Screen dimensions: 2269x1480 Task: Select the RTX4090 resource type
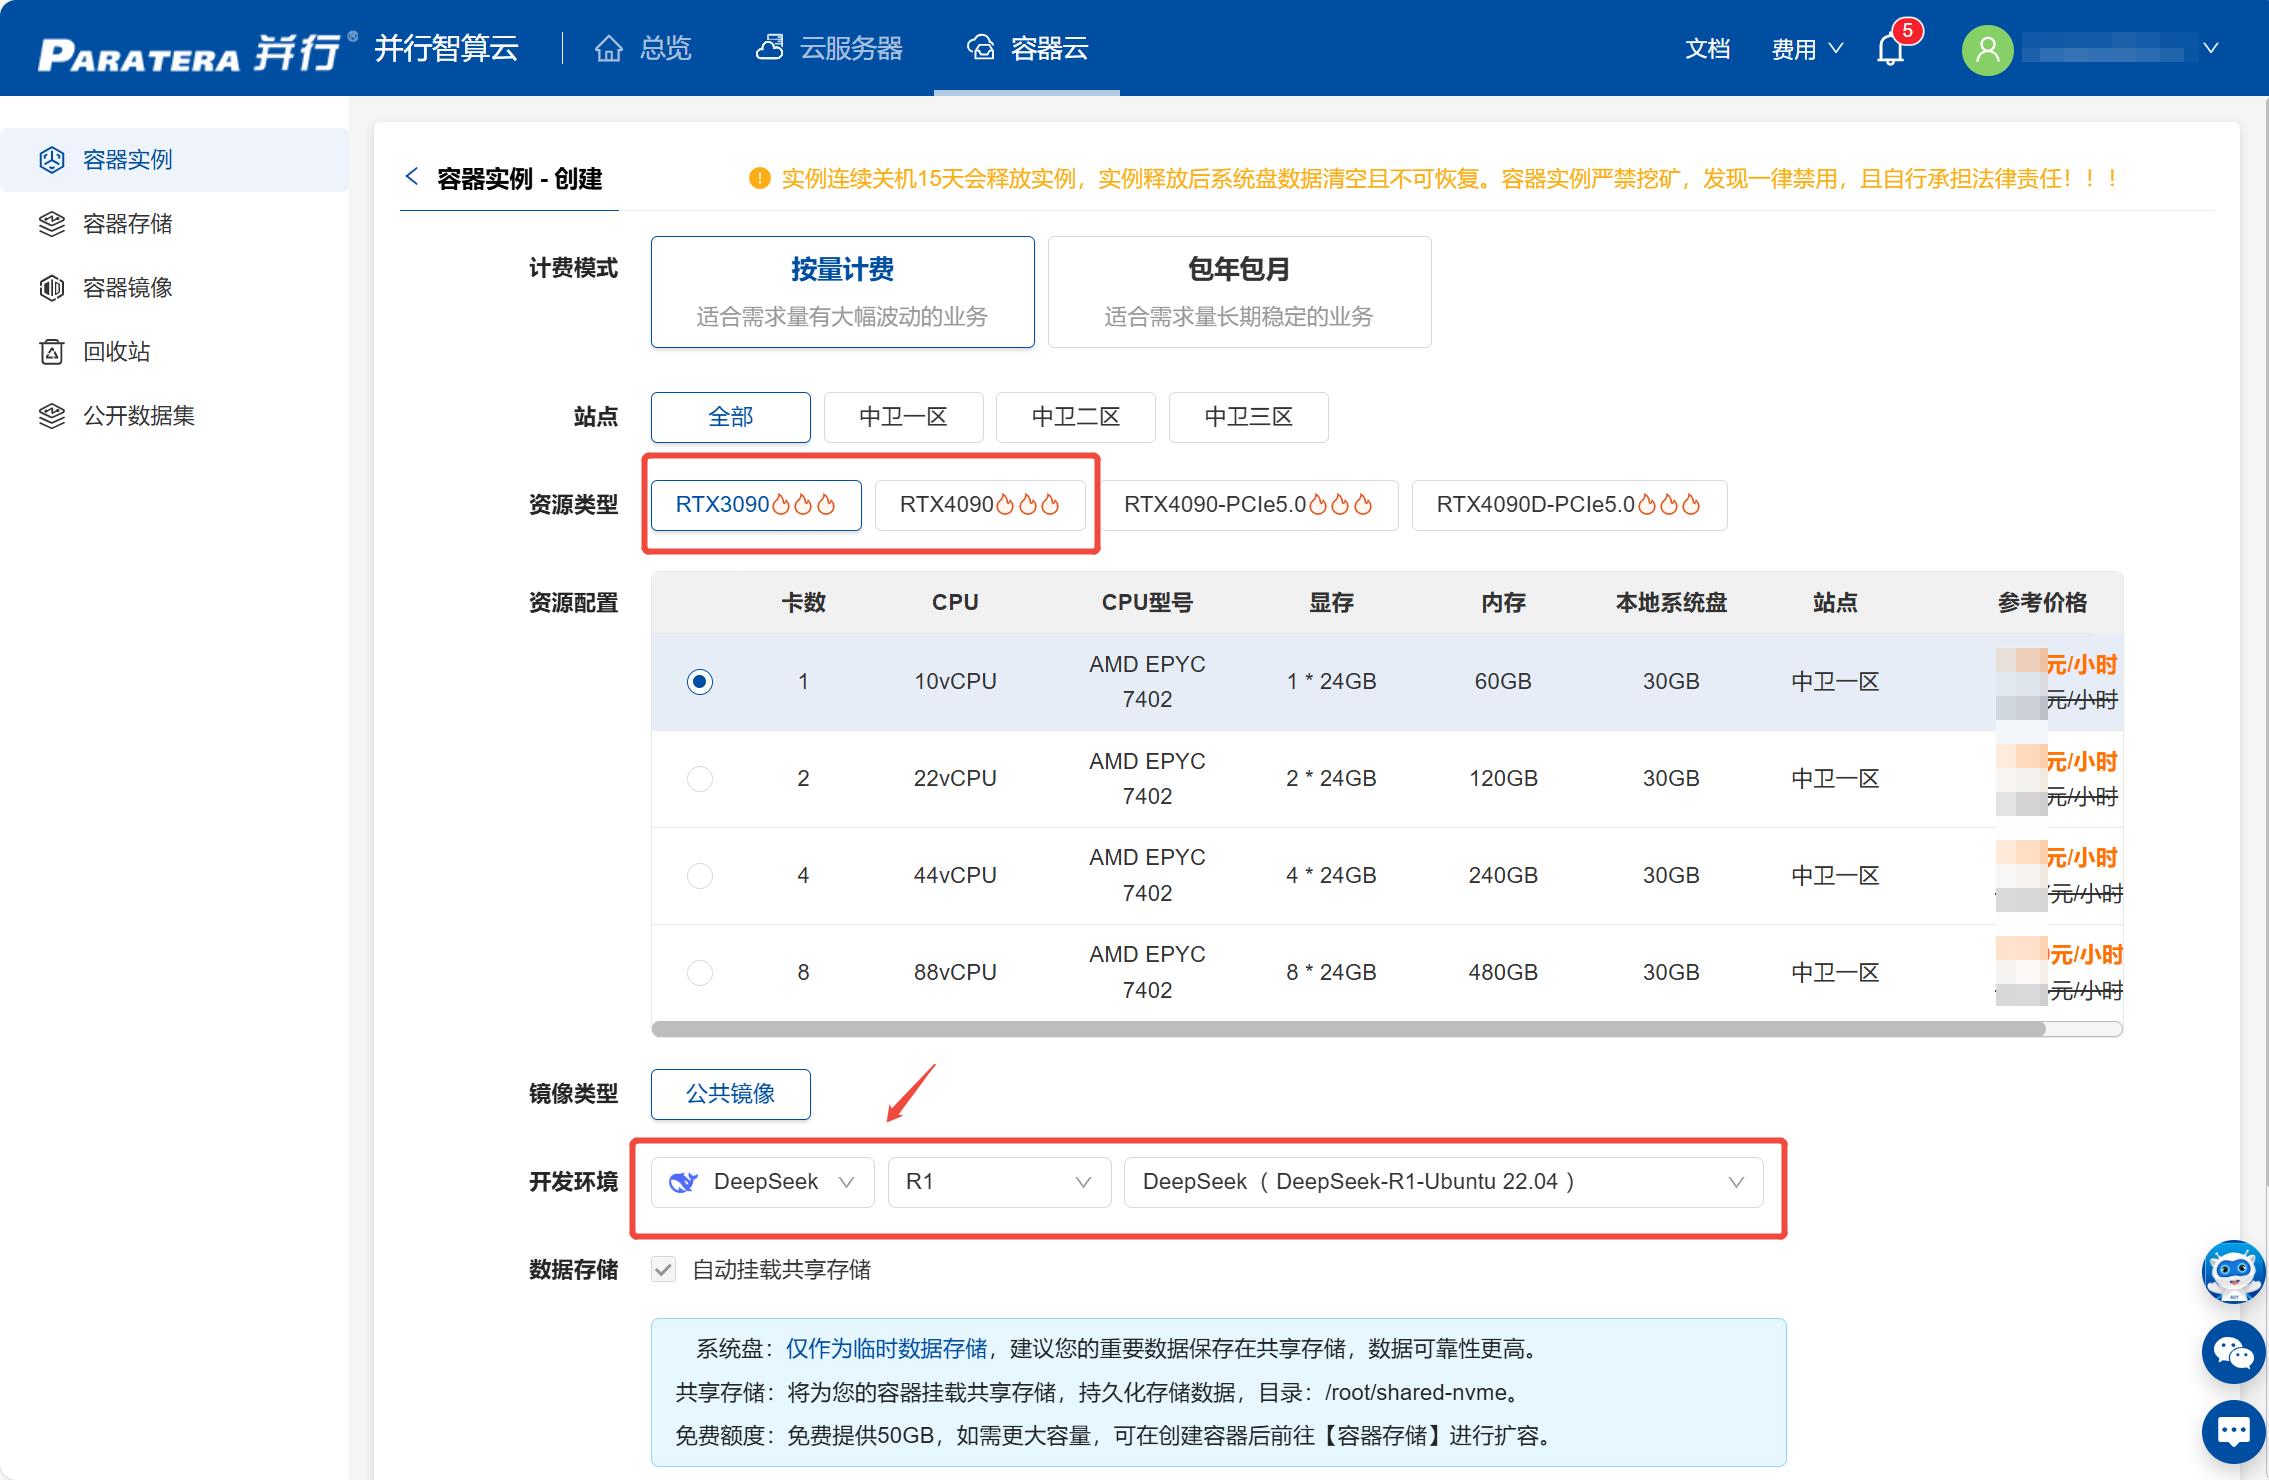980,505
